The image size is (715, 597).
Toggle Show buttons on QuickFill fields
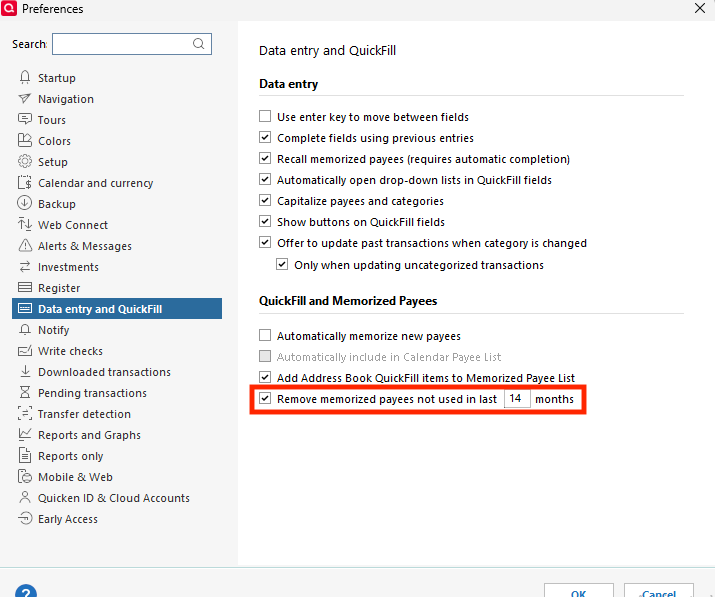click(265, 221)
